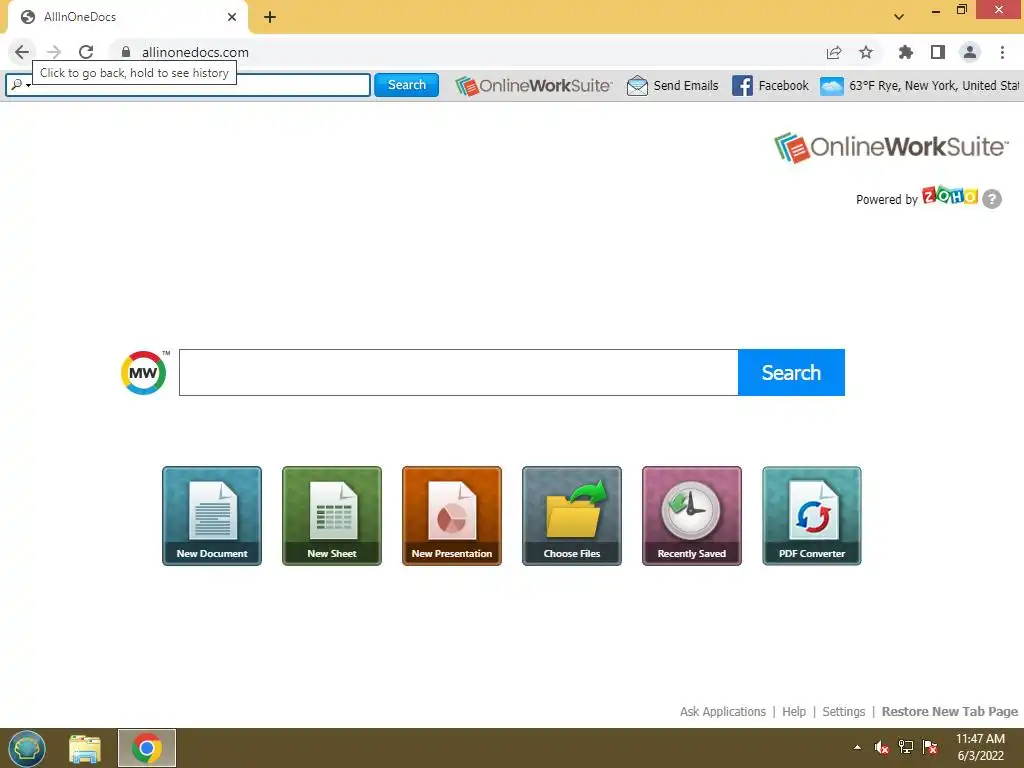
Task: Click the gray help question mark icon
Action: [x=992, y=199]
